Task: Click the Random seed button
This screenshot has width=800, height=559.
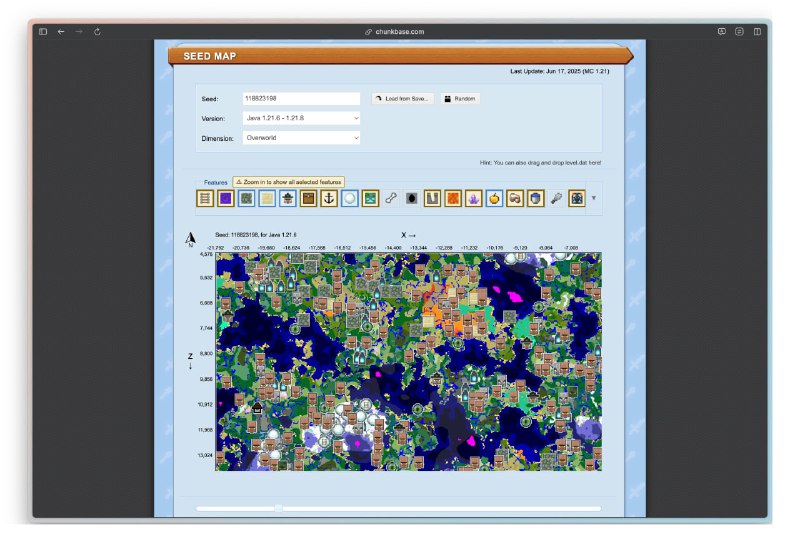Action: 460,99
